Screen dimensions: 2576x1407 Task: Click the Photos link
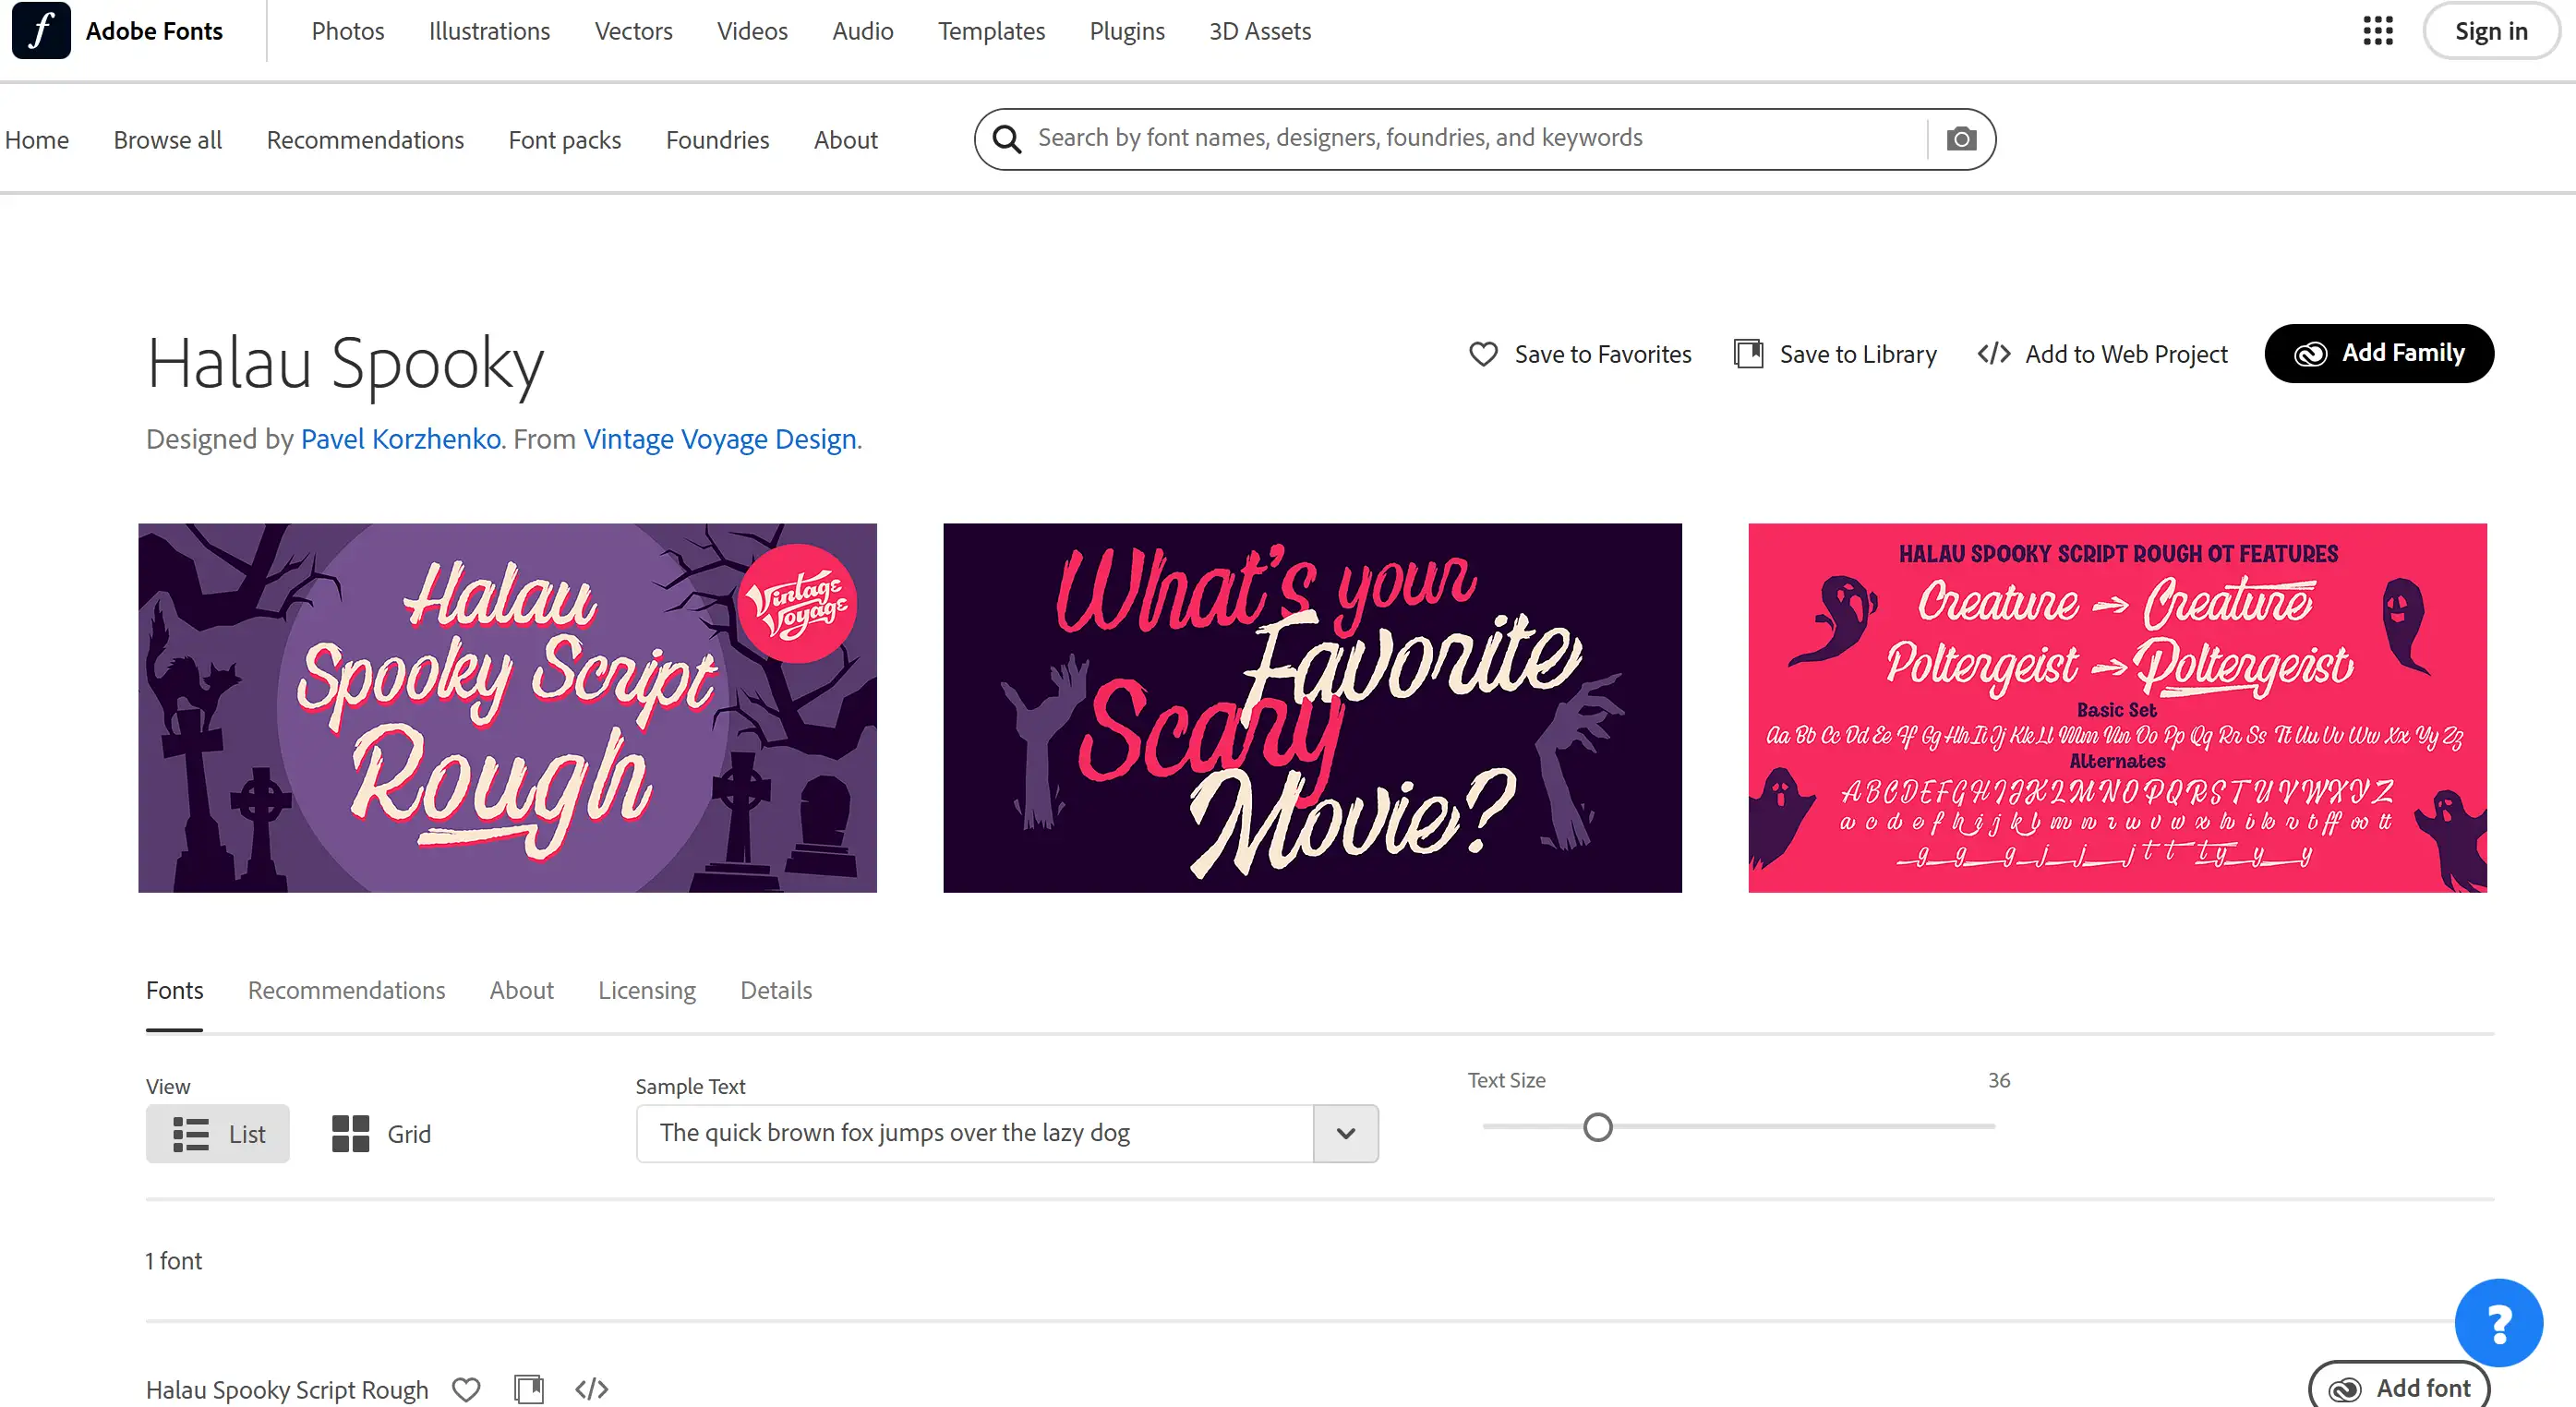click(348, 31)
